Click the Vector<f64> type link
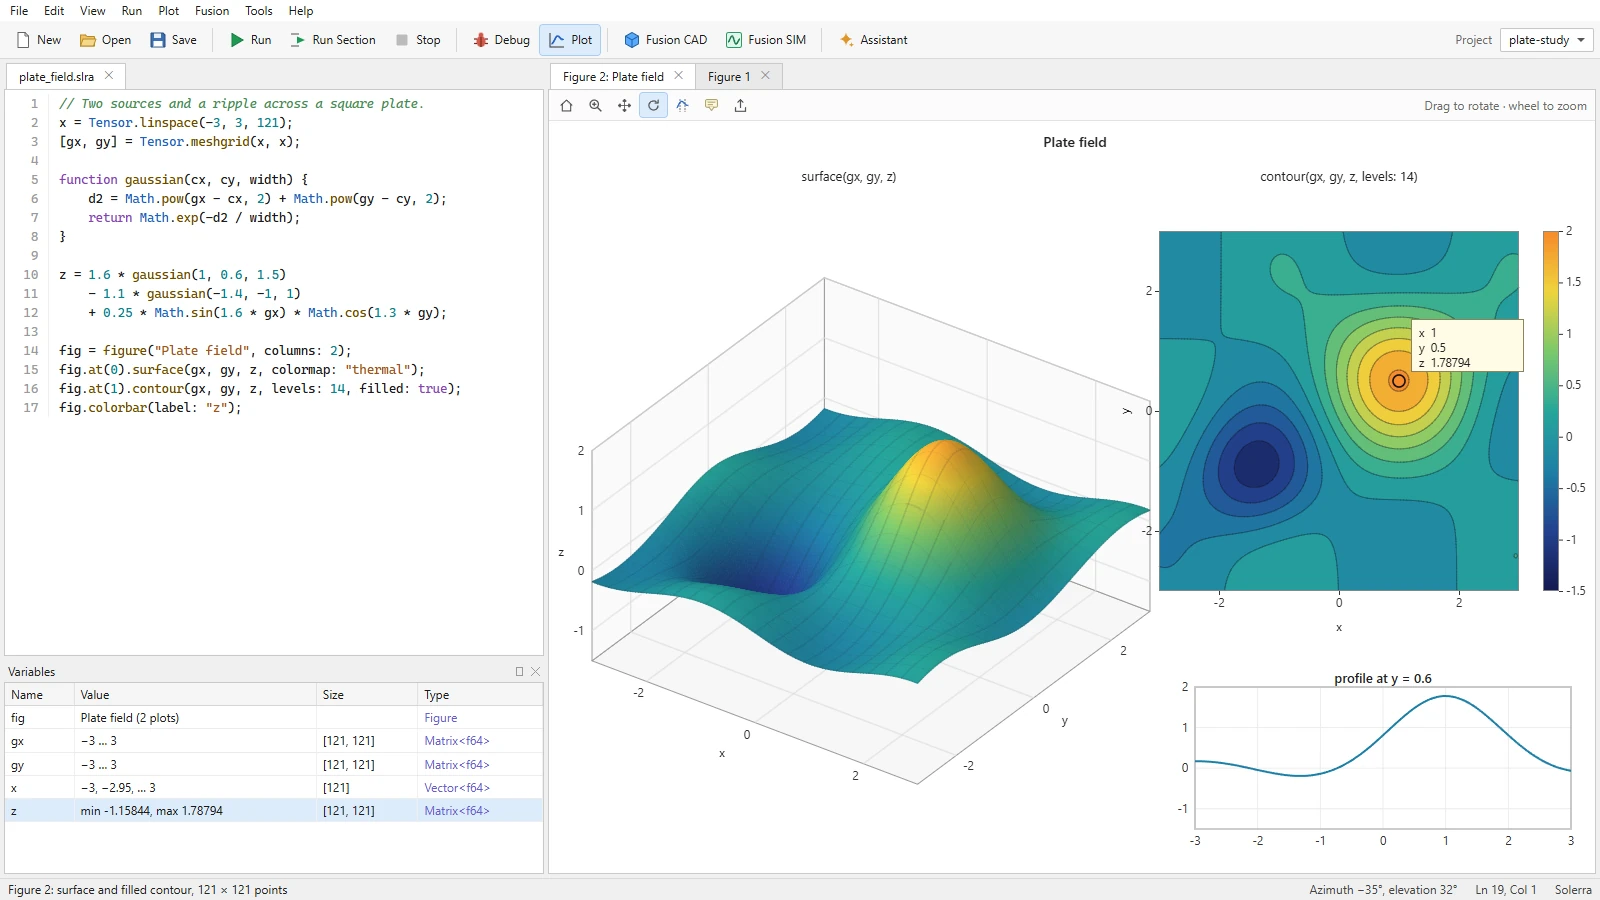The width and height of the screenshot is (1600, 900). (x=456, y=788)
